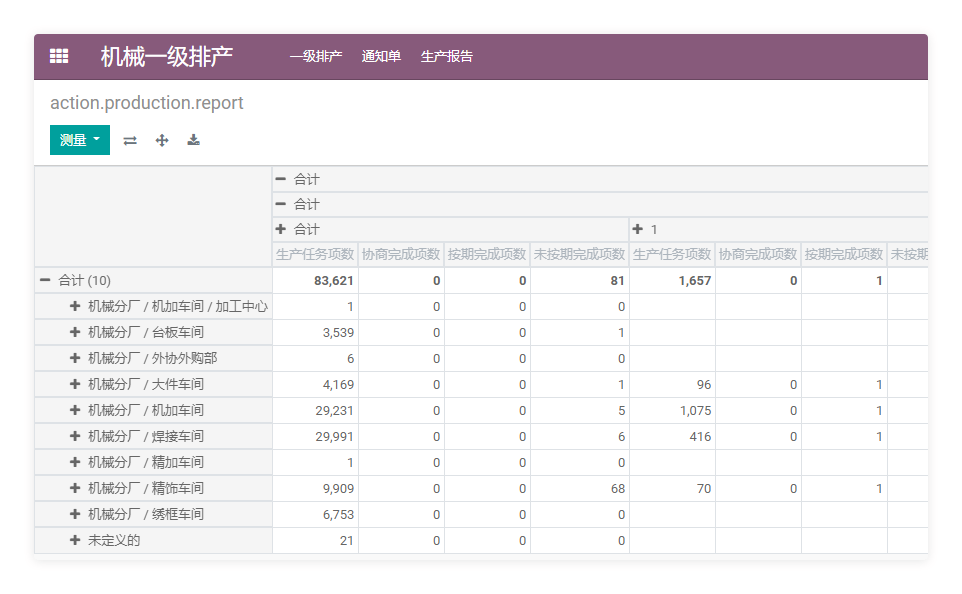
Task: Click the 机械一级排产 app title
Action: coord(167,57)
